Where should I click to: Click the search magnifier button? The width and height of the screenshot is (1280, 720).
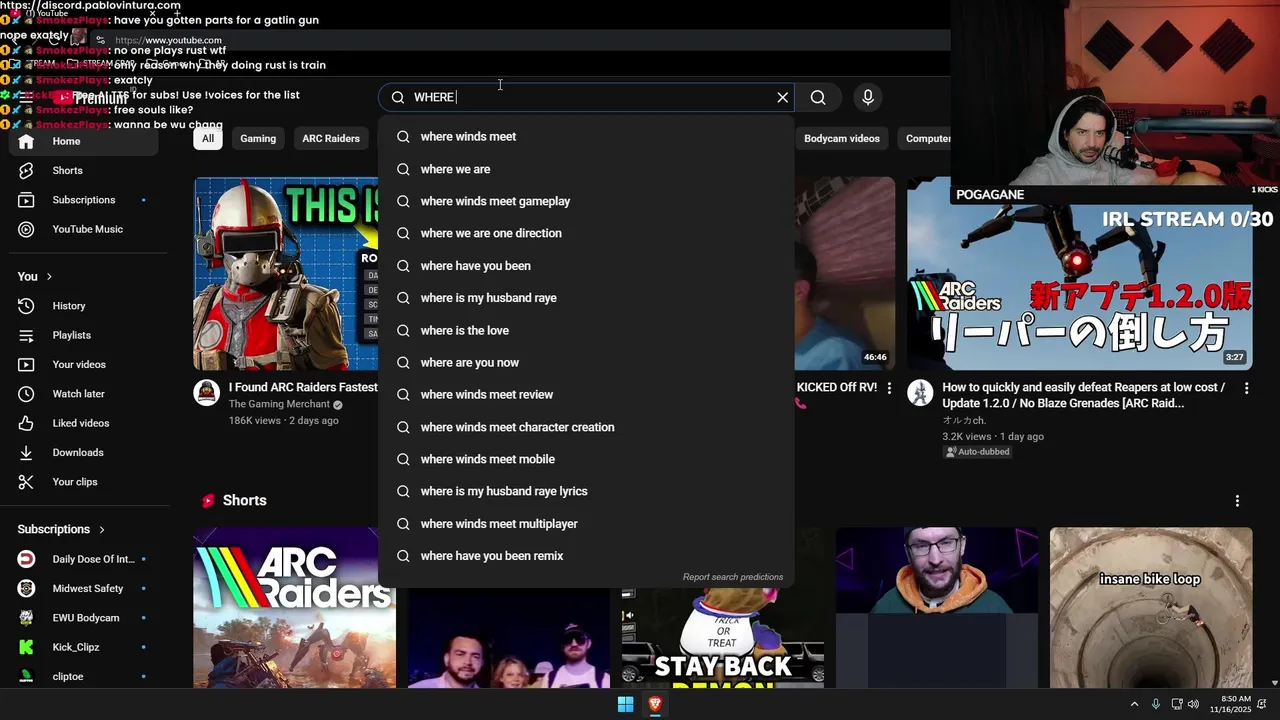818,97
